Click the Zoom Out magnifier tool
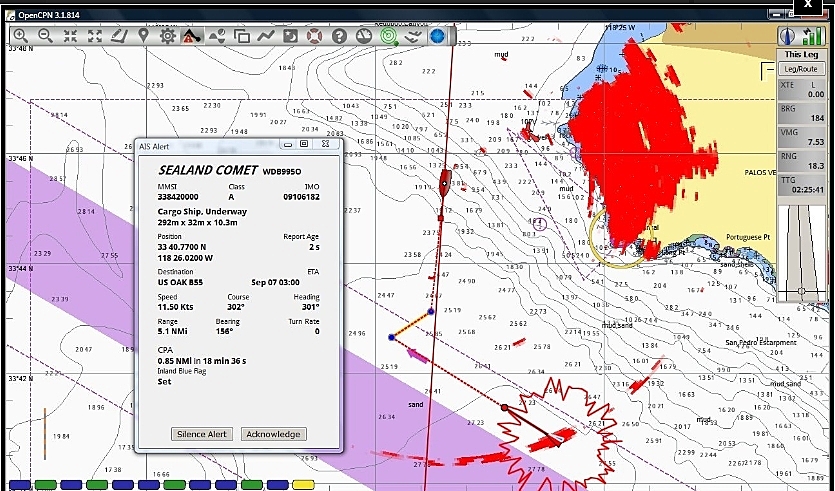 tap(45, 36)
